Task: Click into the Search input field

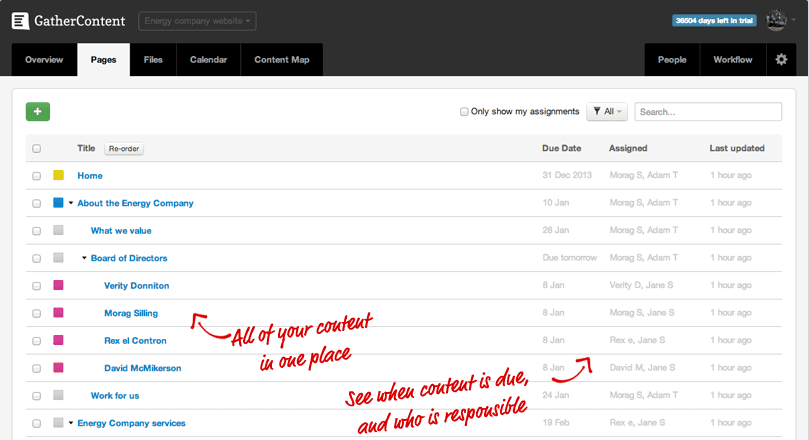Action: [708, 112]
